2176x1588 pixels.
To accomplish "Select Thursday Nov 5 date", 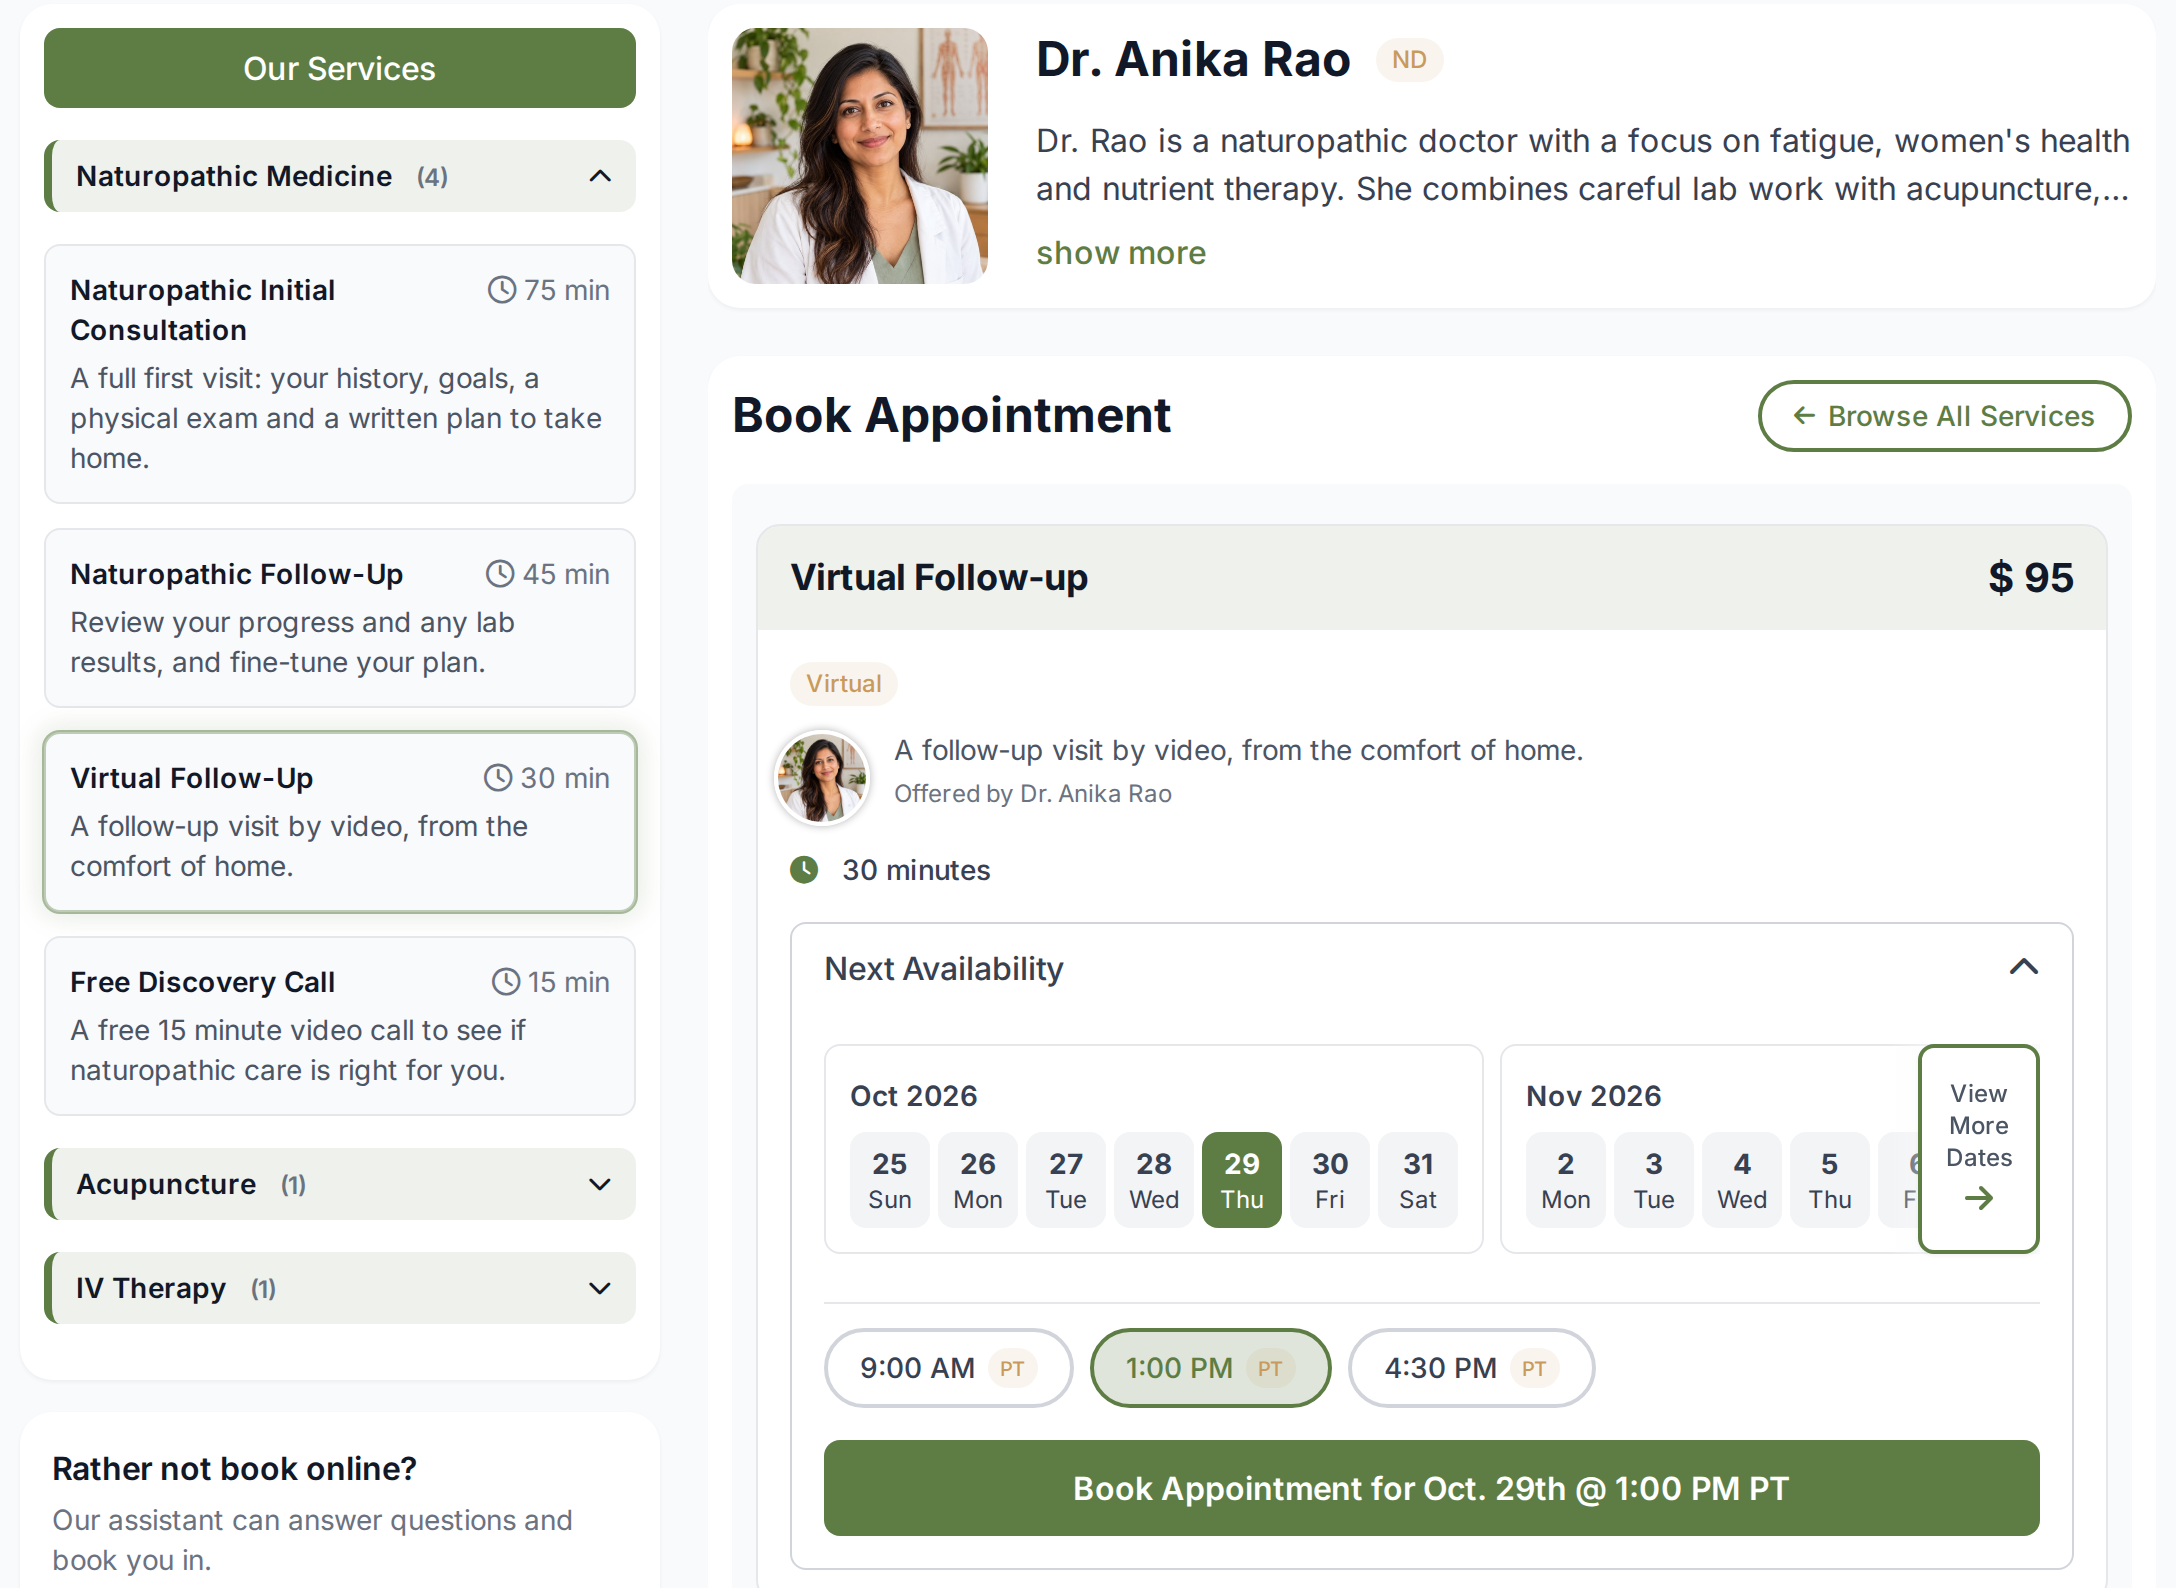I will (1830, 1180).
